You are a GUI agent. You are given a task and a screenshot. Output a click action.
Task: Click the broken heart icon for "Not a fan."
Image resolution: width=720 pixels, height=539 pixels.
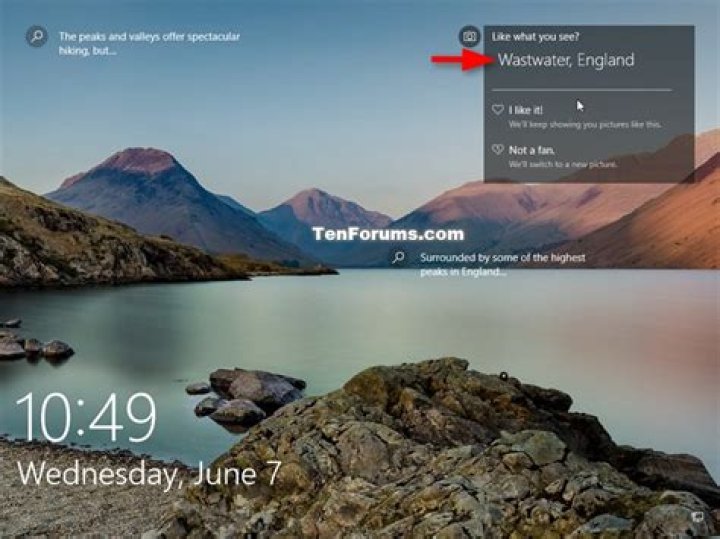click(x=498, y=150)
